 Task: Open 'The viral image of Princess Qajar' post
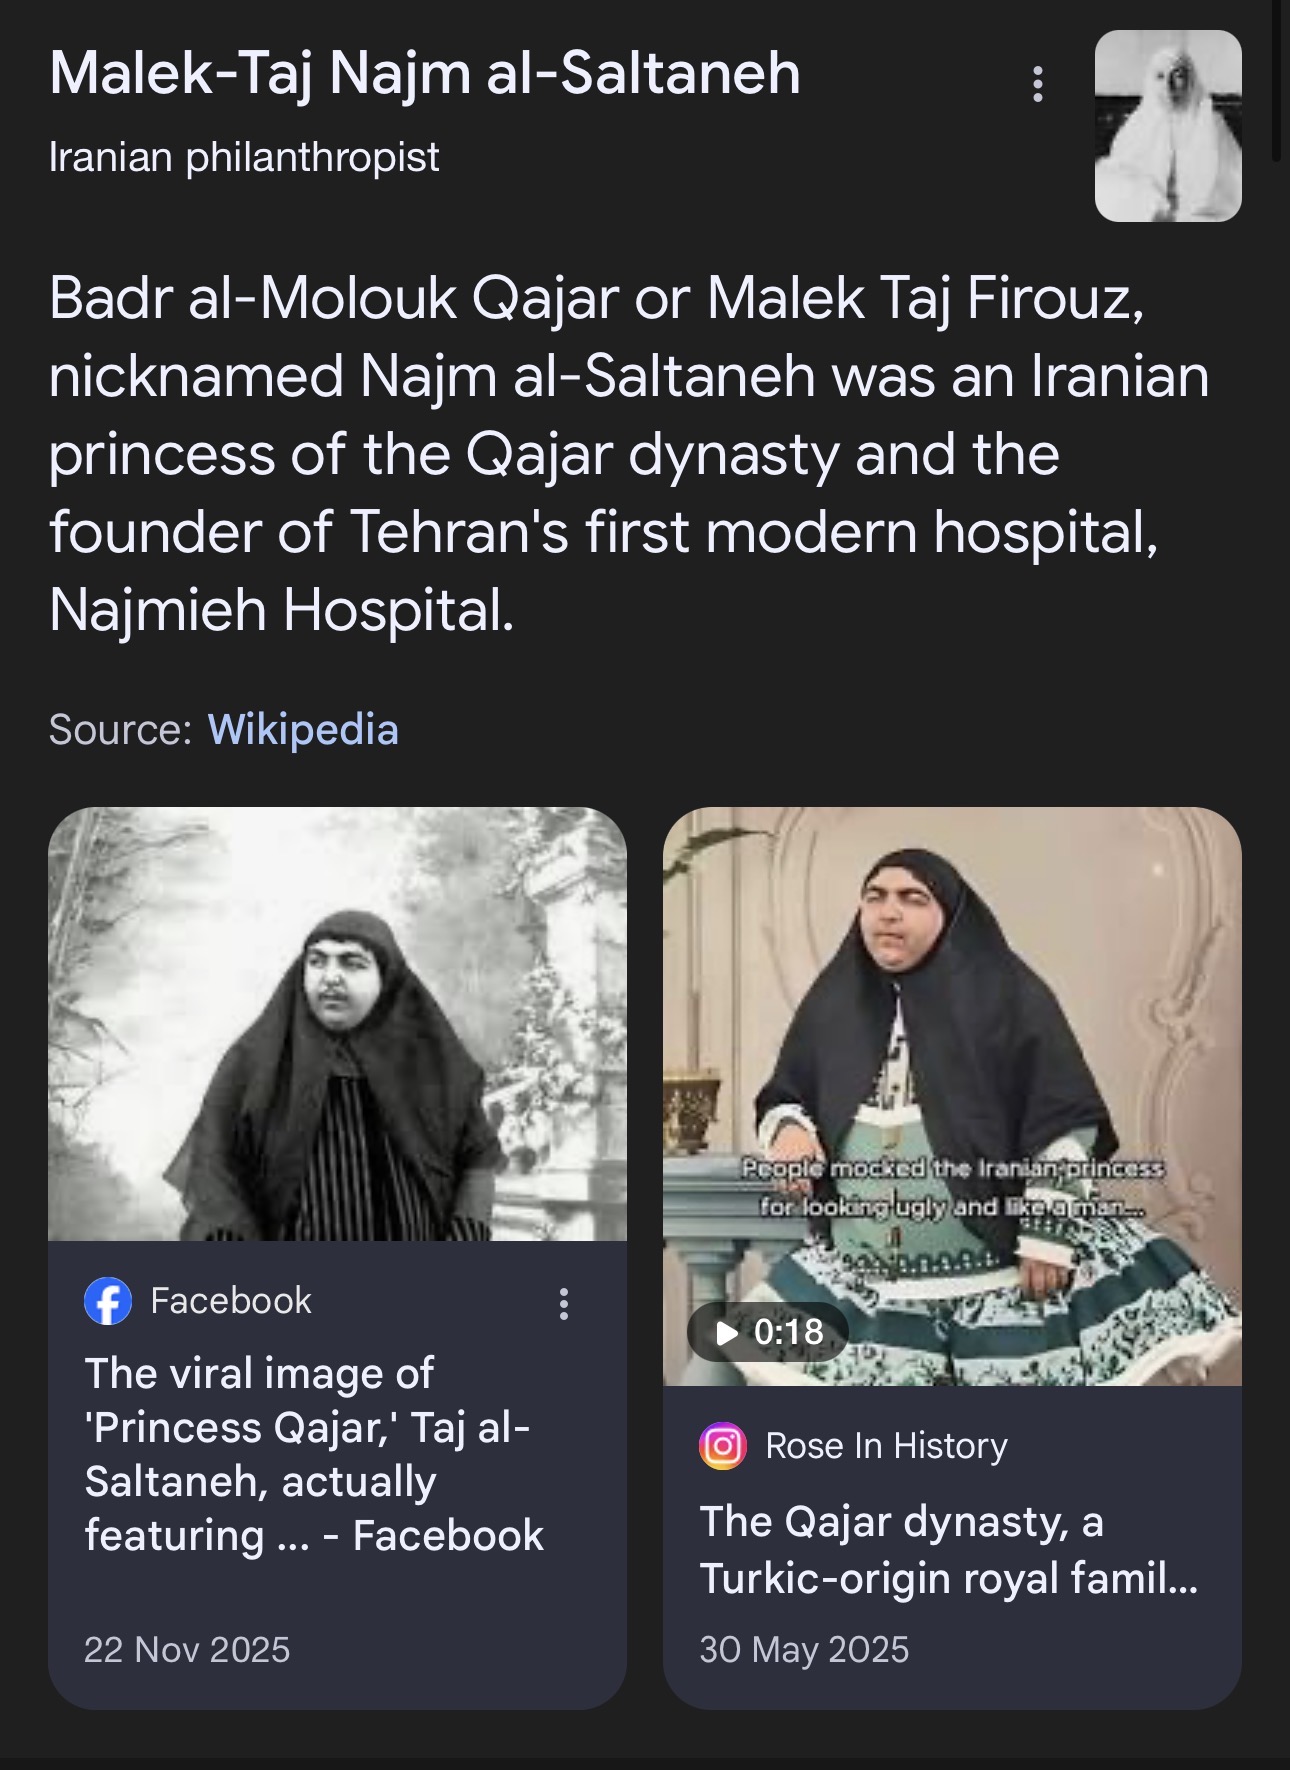[x=314, y=1454]
